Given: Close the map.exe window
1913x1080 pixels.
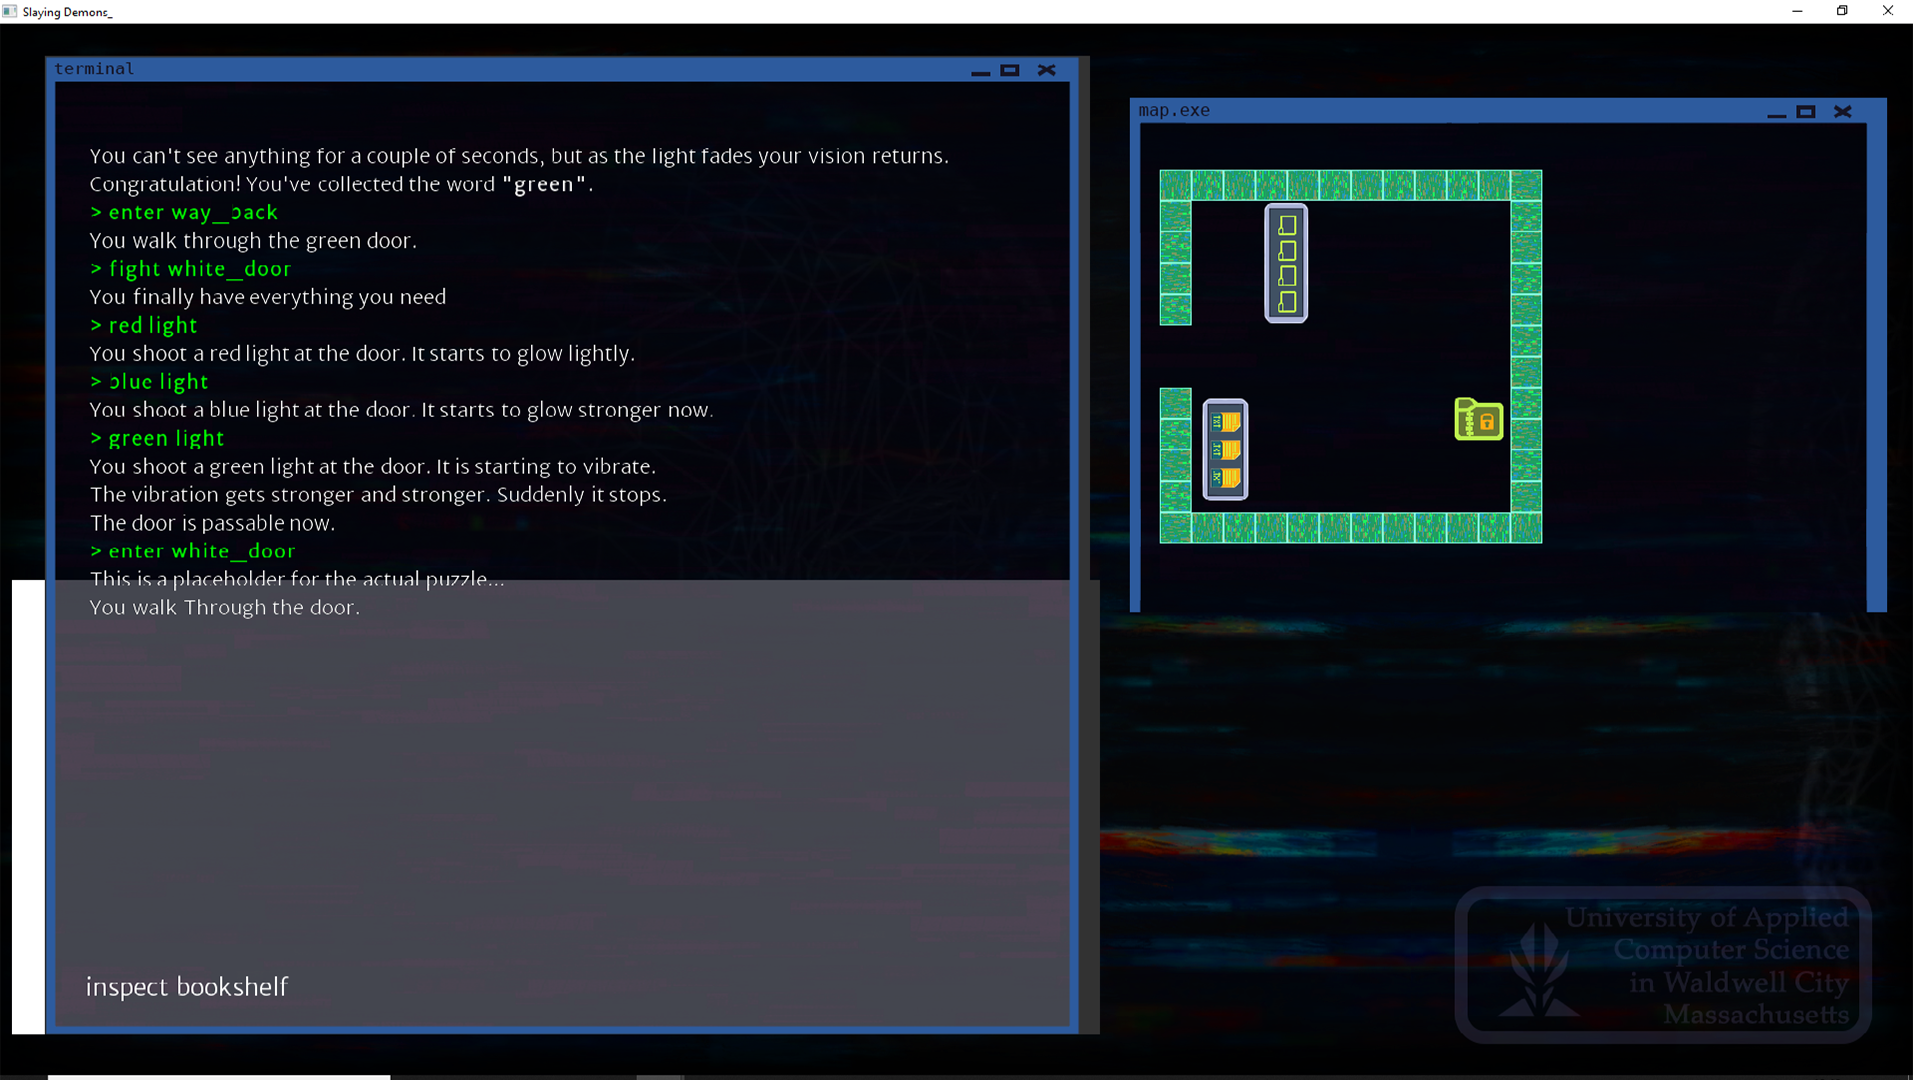Looking at the screenshot, I should 1842,112.
